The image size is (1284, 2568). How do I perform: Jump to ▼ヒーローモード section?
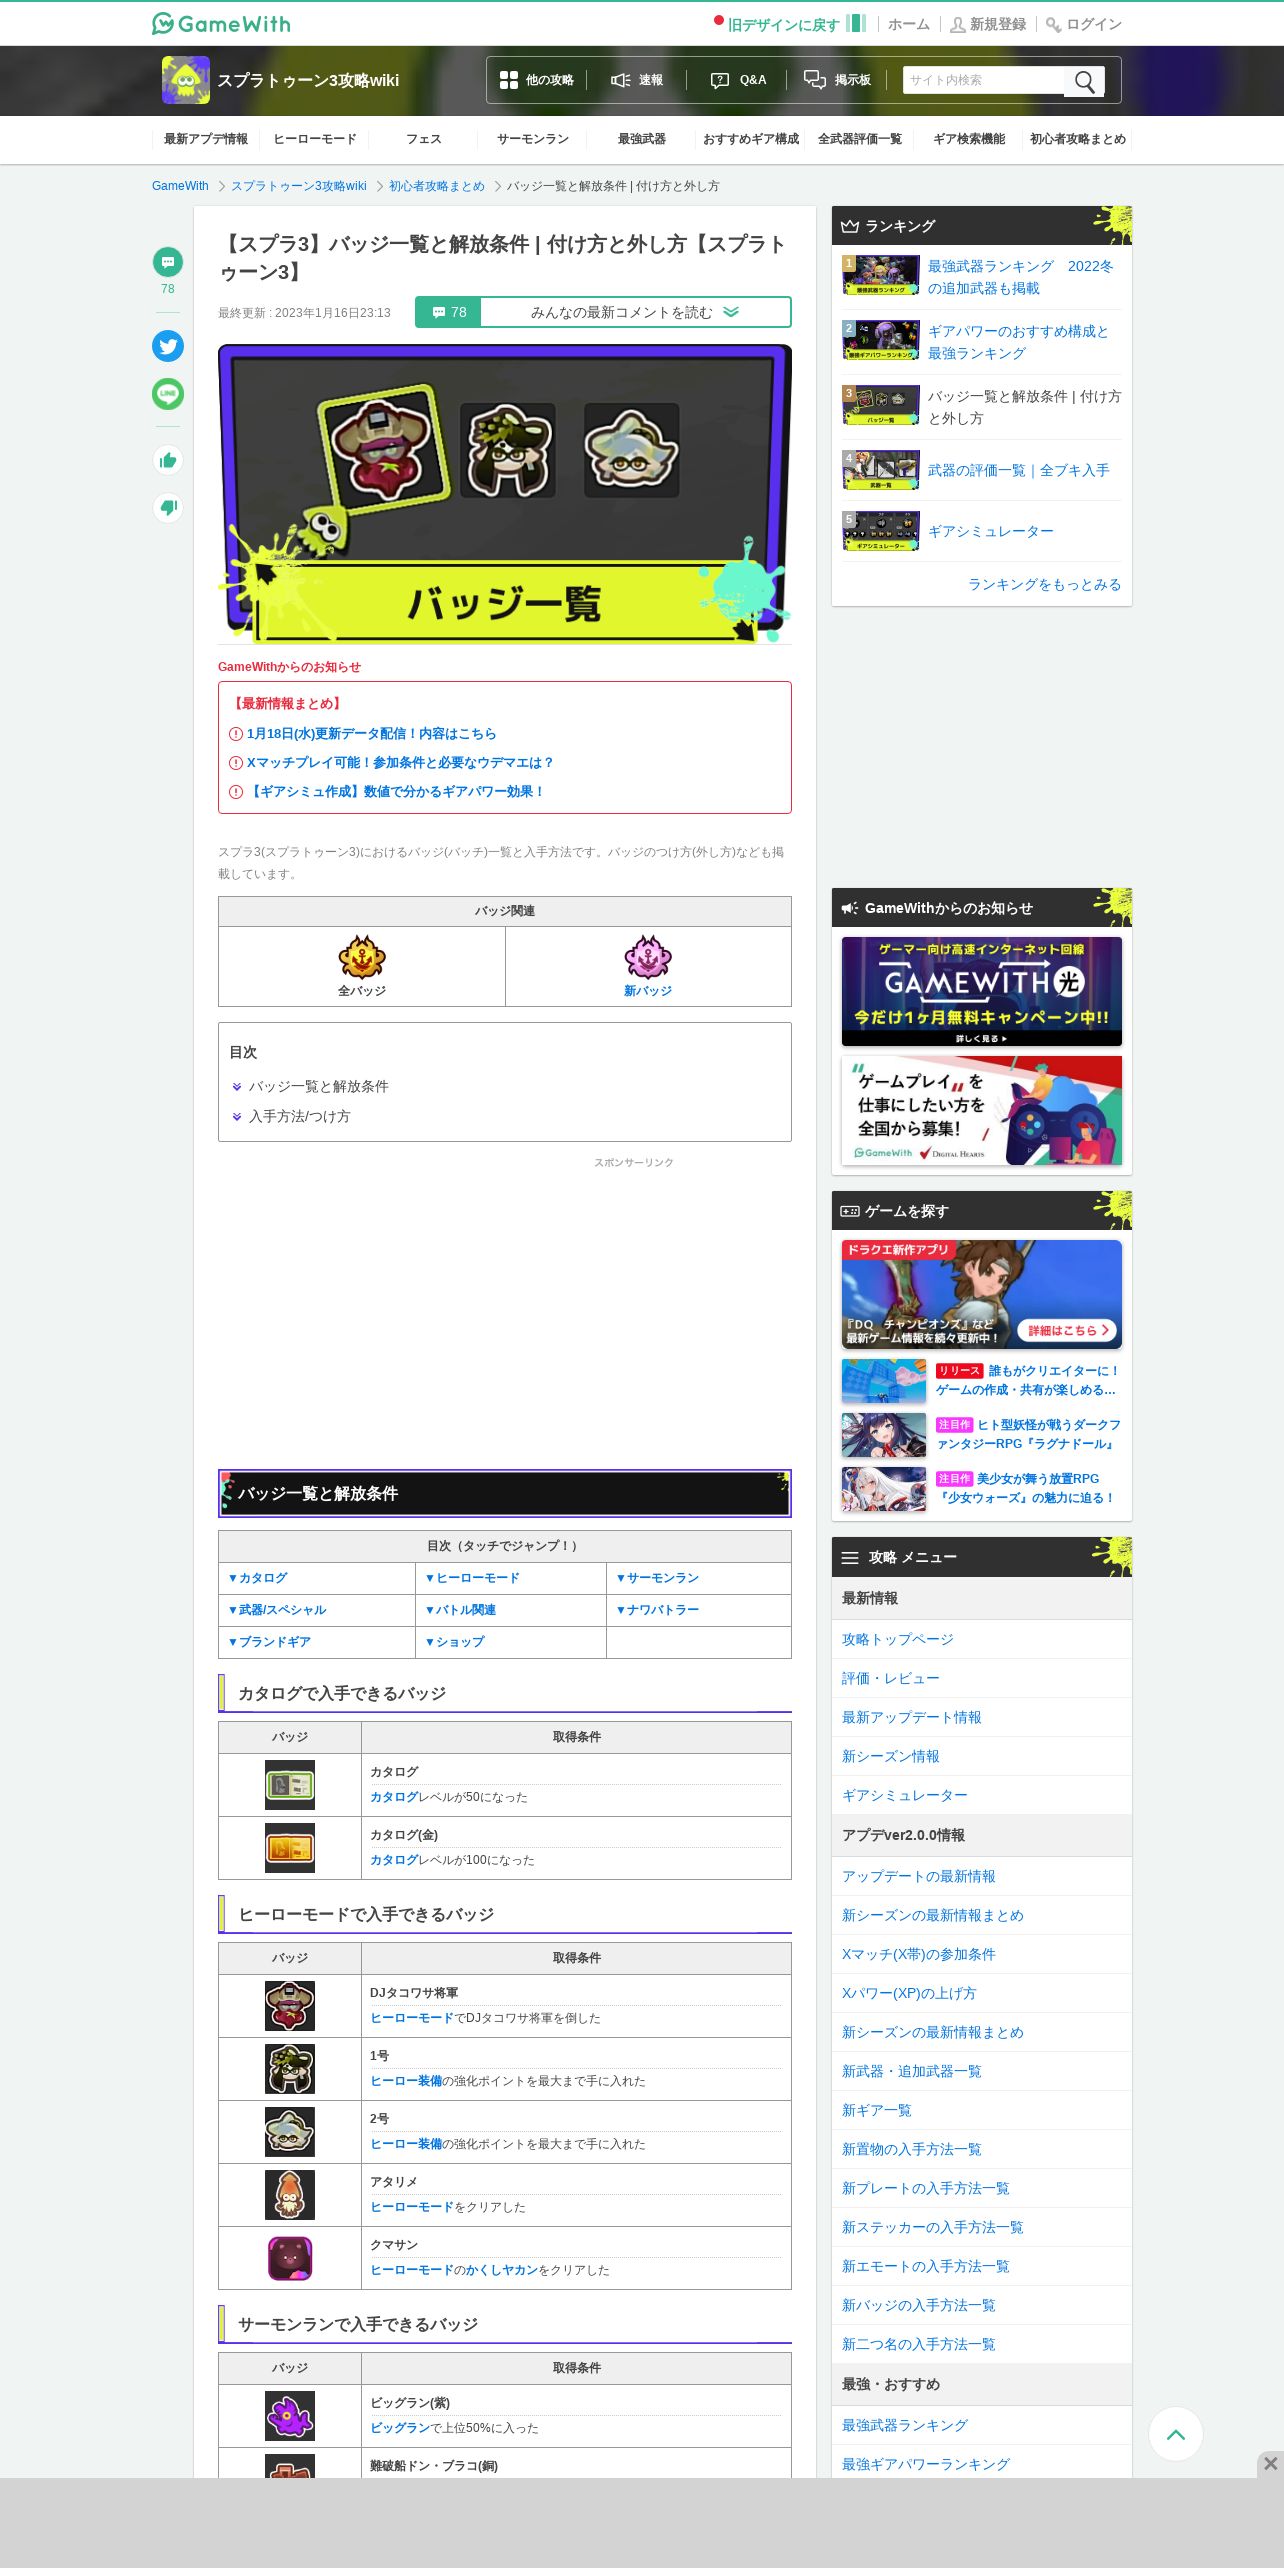pos(473,1578)
